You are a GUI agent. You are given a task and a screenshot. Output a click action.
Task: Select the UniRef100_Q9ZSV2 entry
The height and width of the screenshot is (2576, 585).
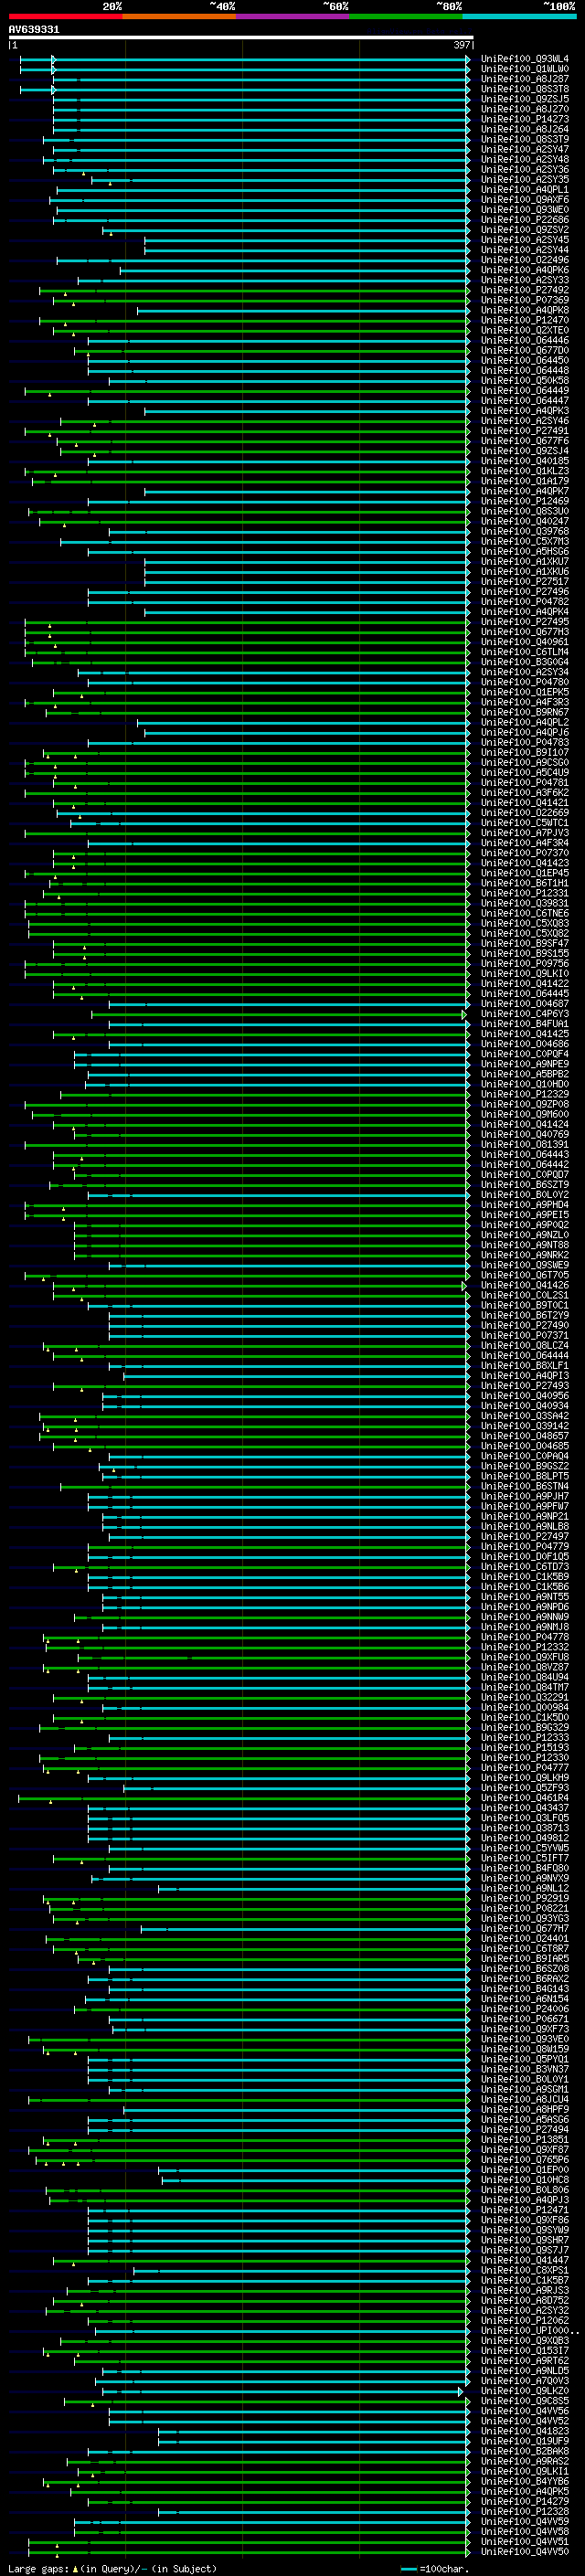pyautogui.click(x=525, y=230)
